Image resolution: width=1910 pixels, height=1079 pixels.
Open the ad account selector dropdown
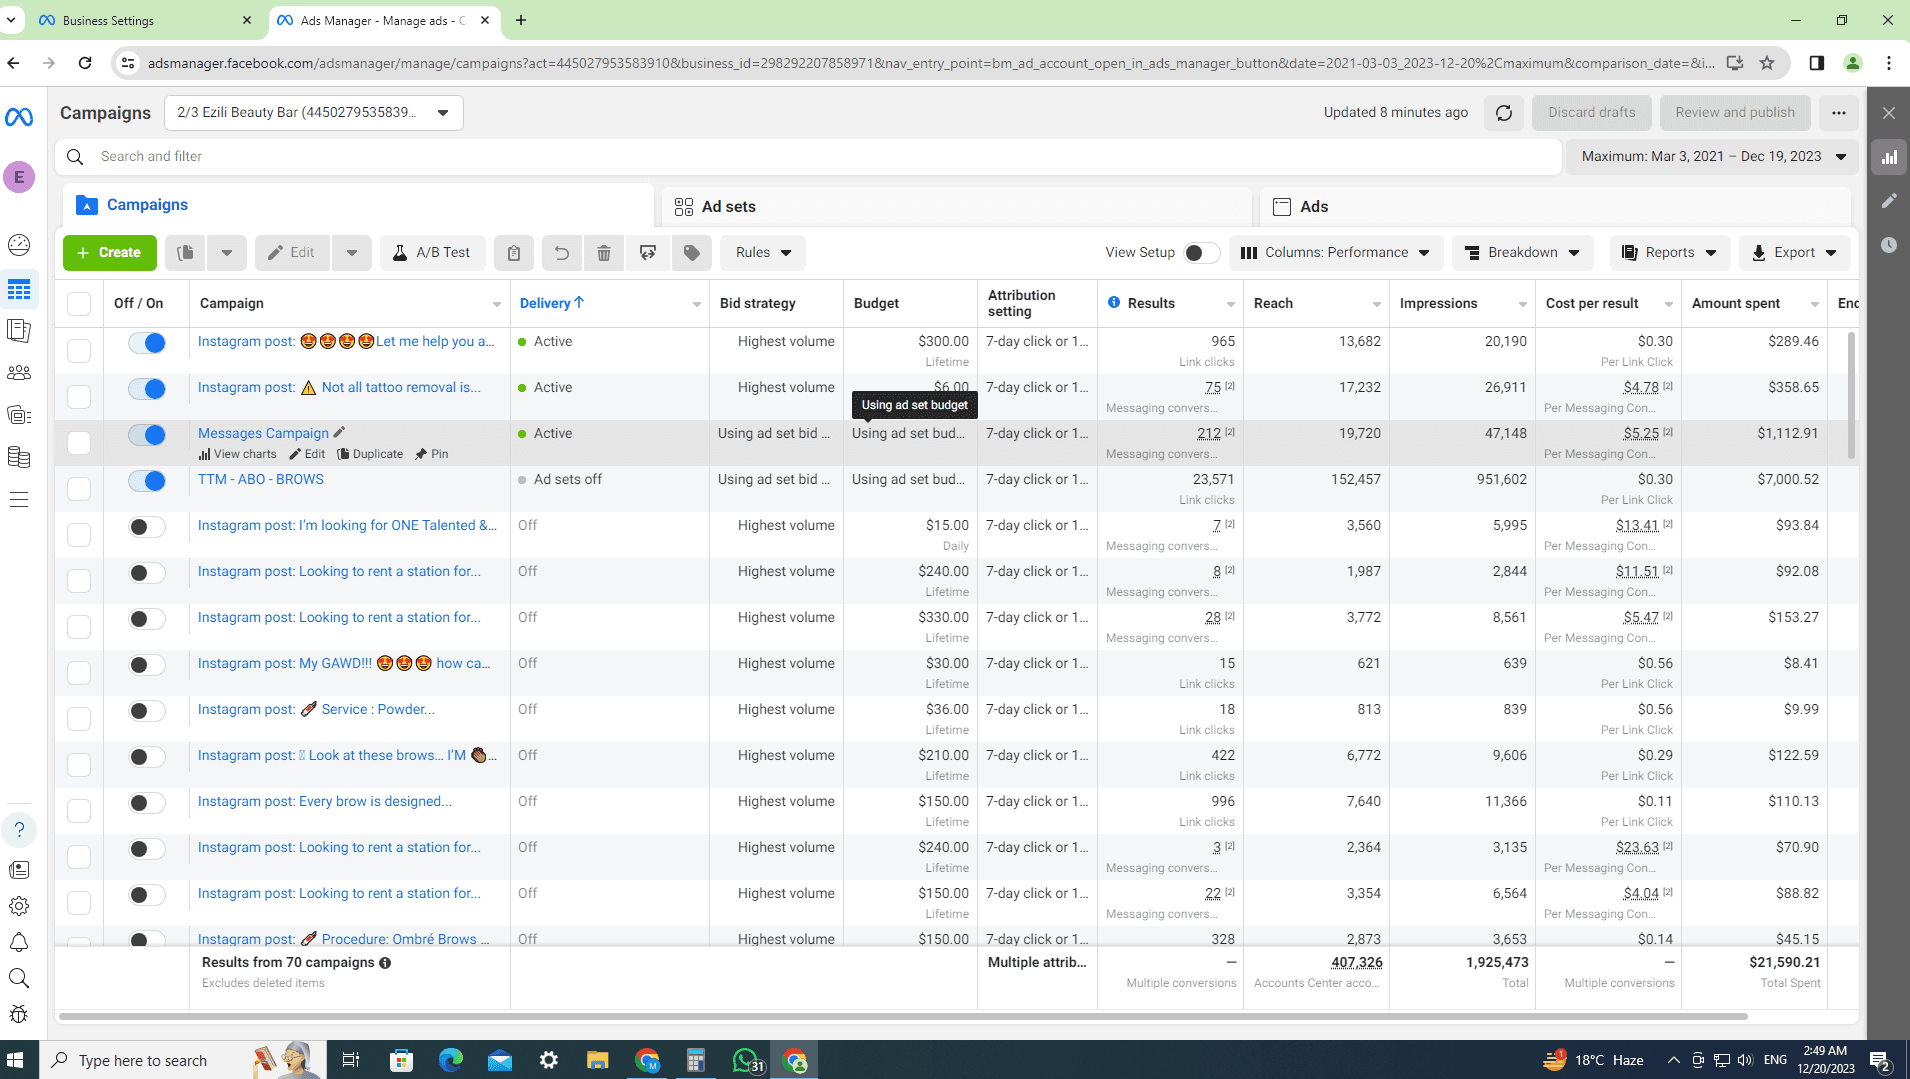pyautogui.click(x=313, y=113)
